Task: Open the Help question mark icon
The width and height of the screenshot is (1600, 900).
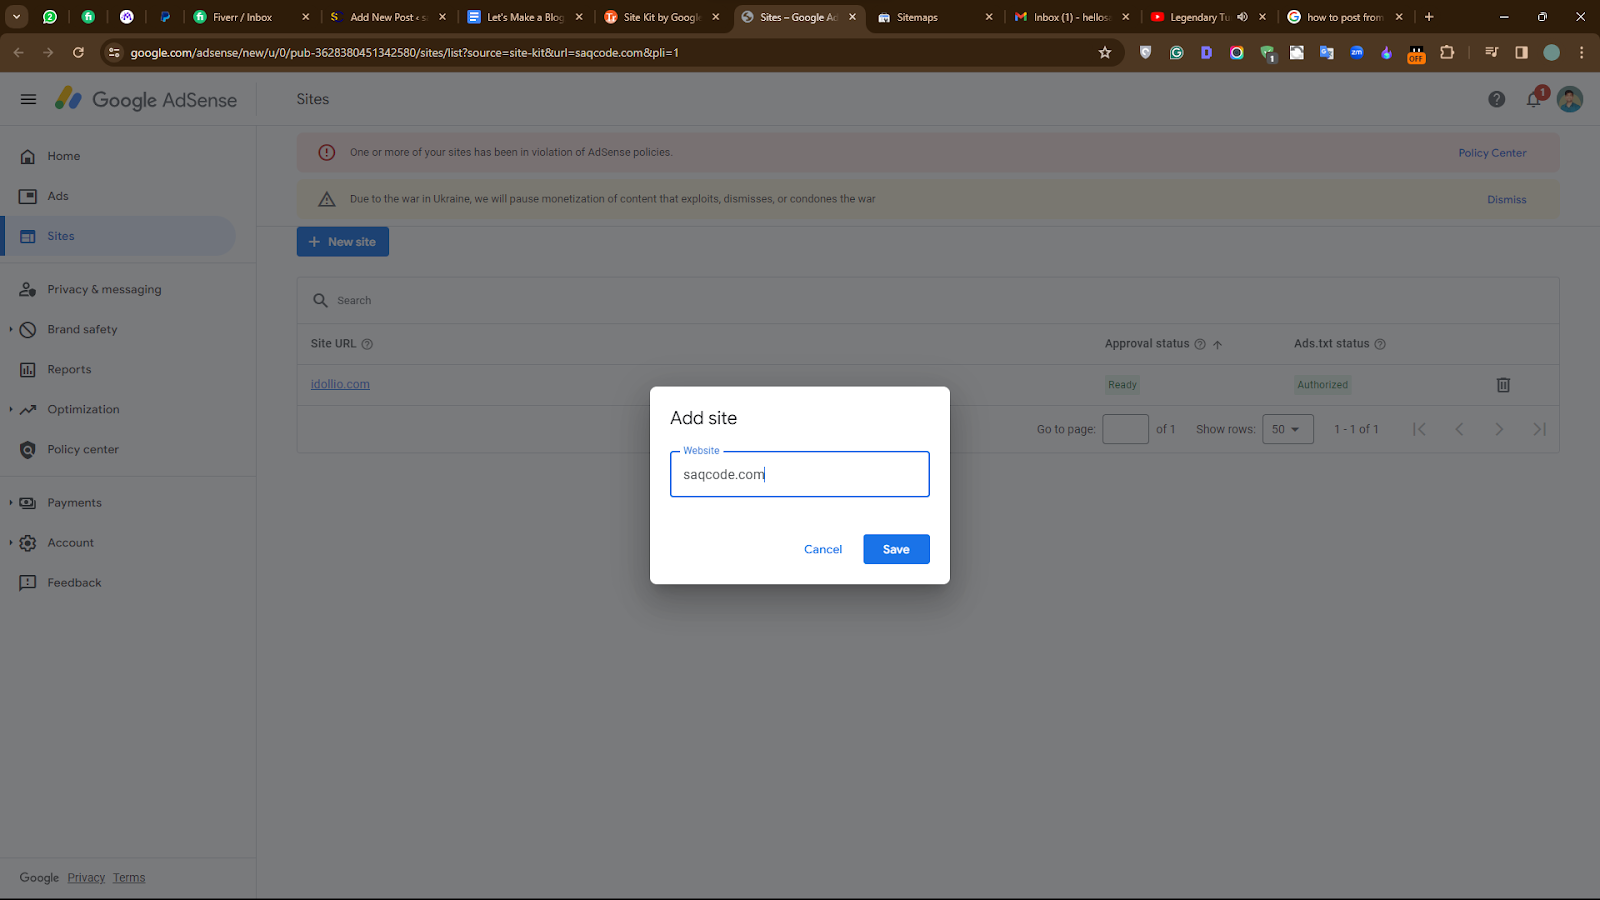Action: click(x=1496, y=99)
